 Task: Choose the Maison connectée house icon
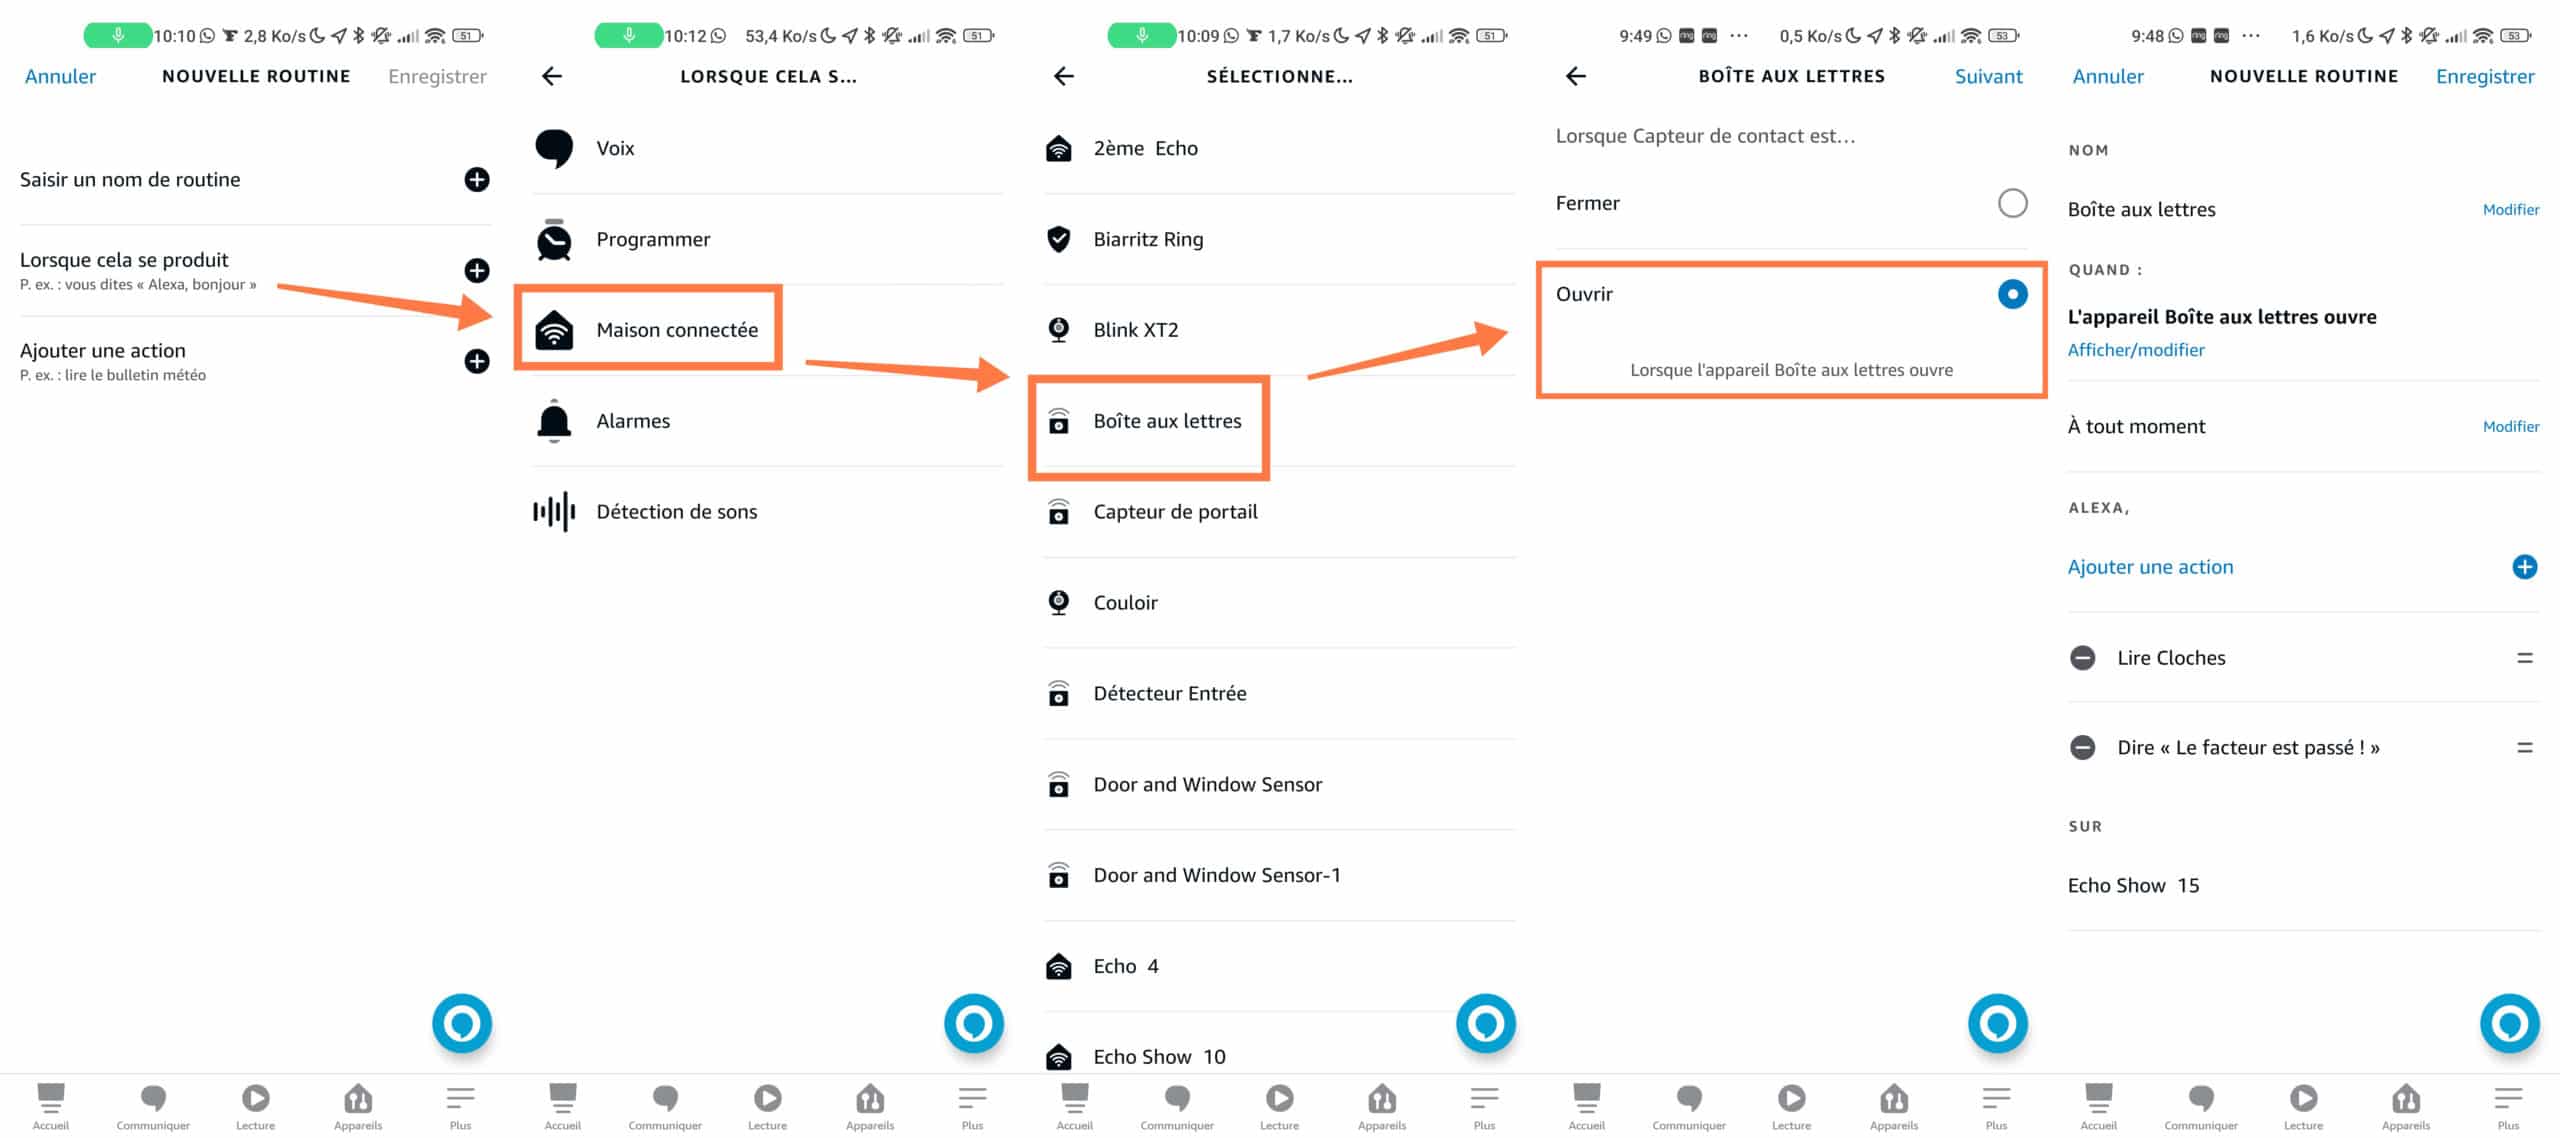pos(554,330)
